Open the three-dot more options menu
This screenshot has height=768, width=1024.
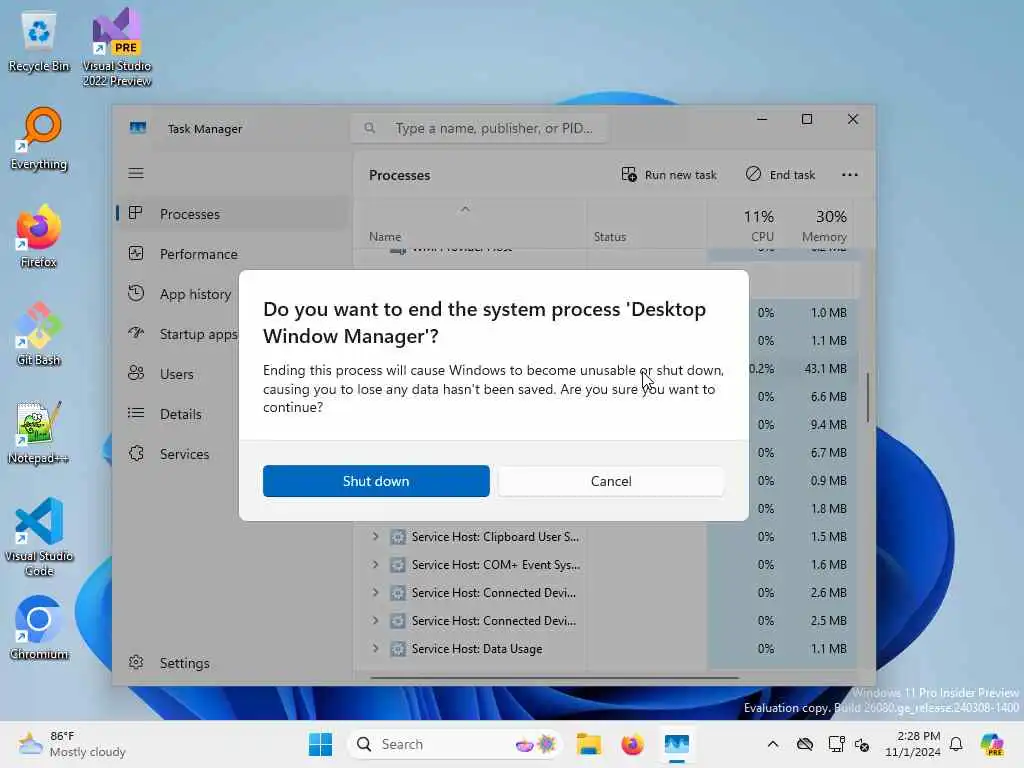point(850,174)
